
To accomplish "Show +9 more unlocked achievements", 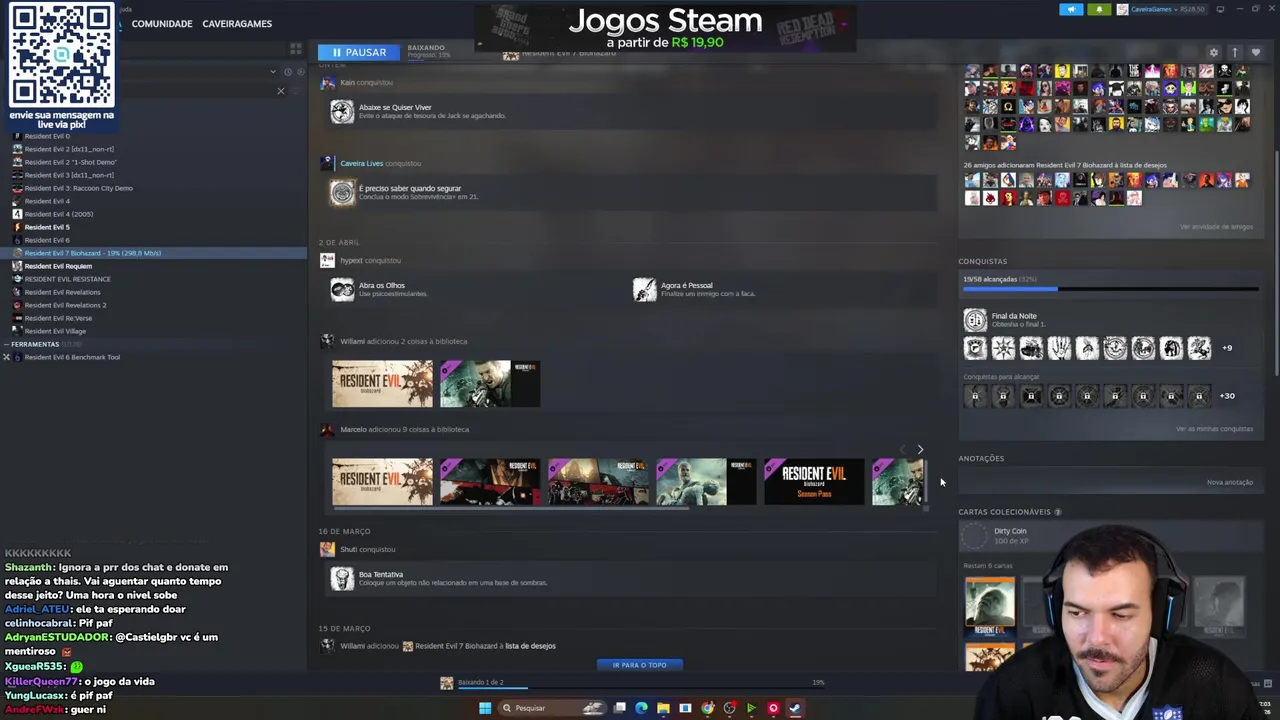I will click(x=1227, y=348).
